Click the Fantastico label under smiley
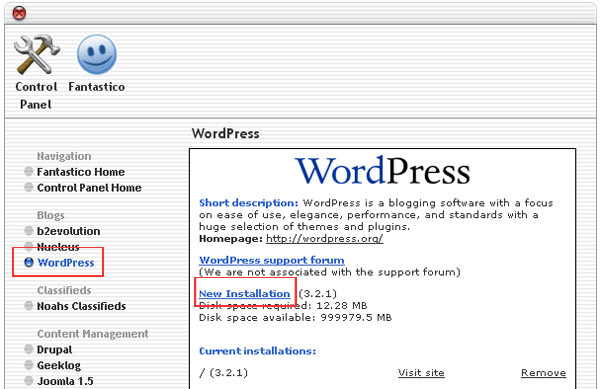 tap(96, 87)
